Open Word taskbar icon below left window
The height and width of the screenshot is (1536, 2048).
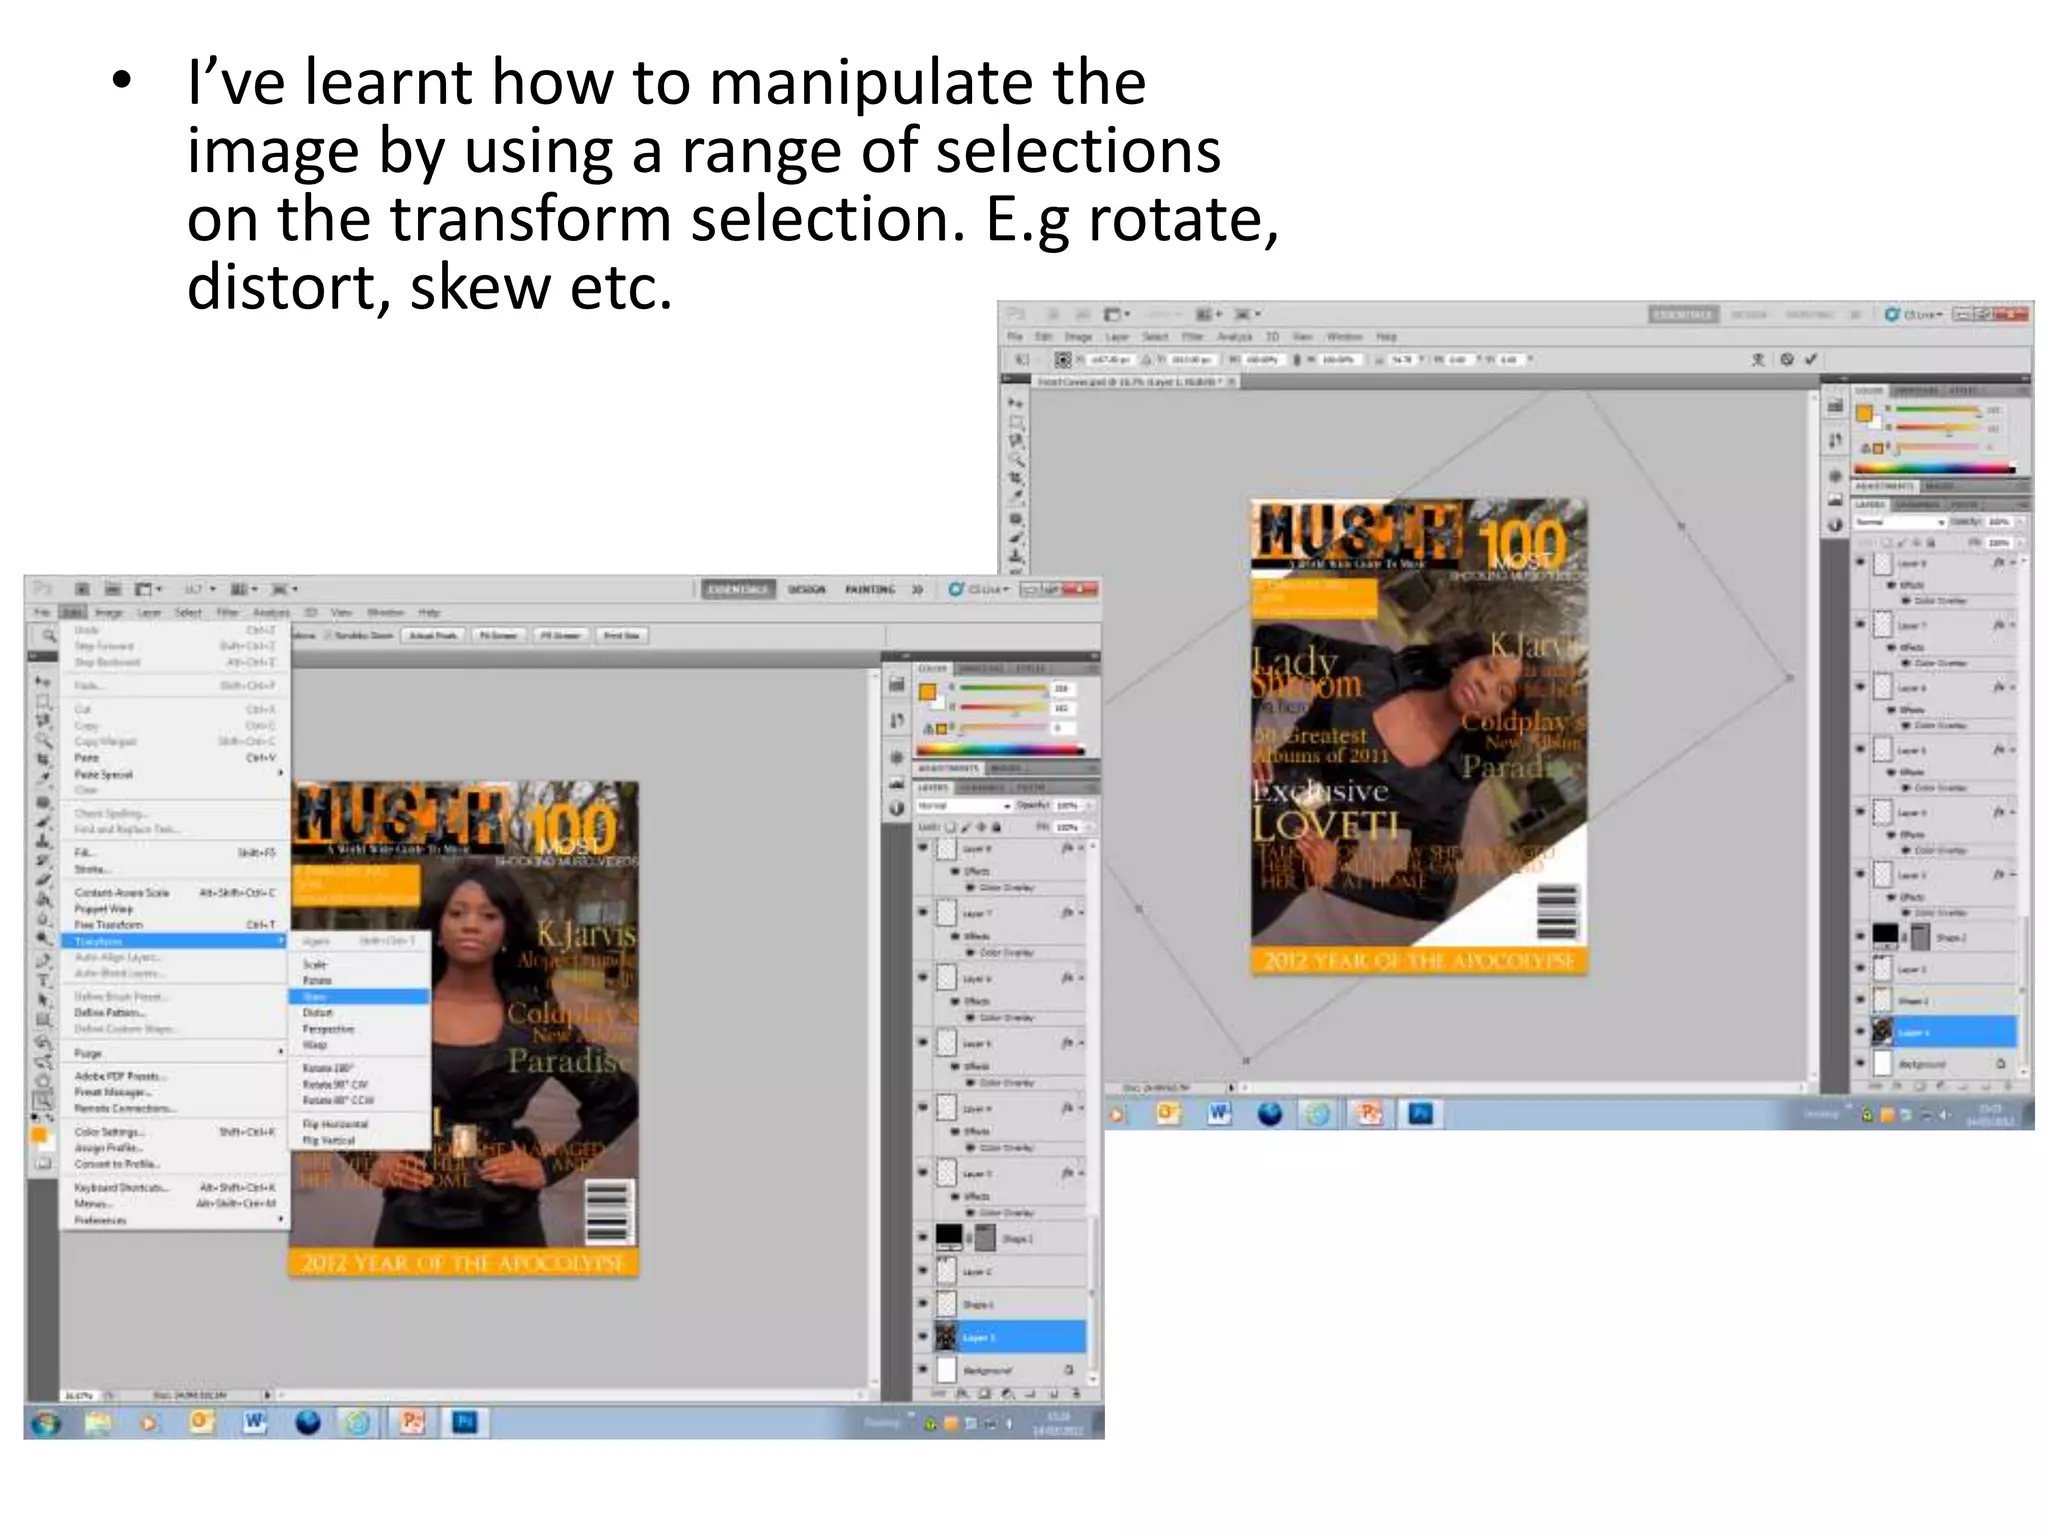[x=255, y=1422]
